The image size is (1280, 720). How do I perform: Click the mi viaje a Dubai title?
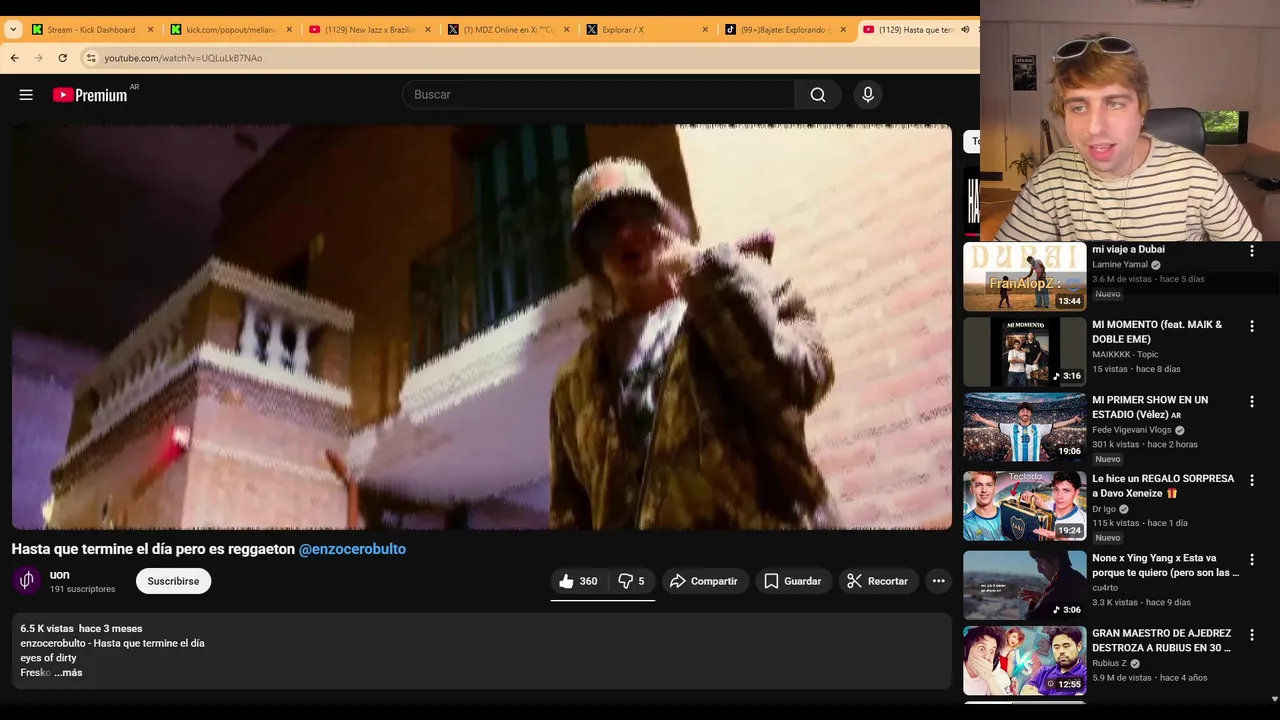(1128, 249)
